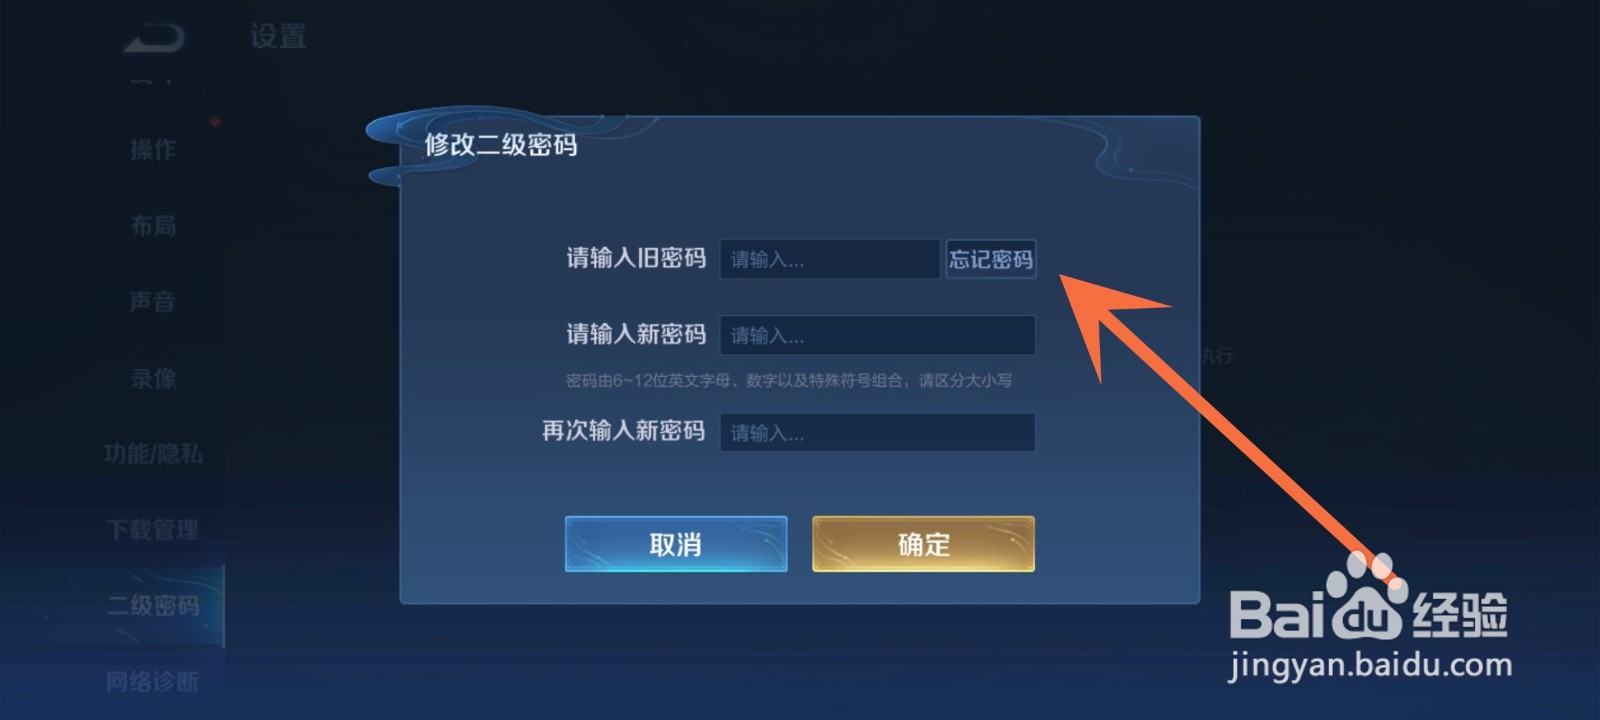Screen dimensions: 1600x720
Task: Focus the 请输入新密码 input field
Action: (878, 335)
